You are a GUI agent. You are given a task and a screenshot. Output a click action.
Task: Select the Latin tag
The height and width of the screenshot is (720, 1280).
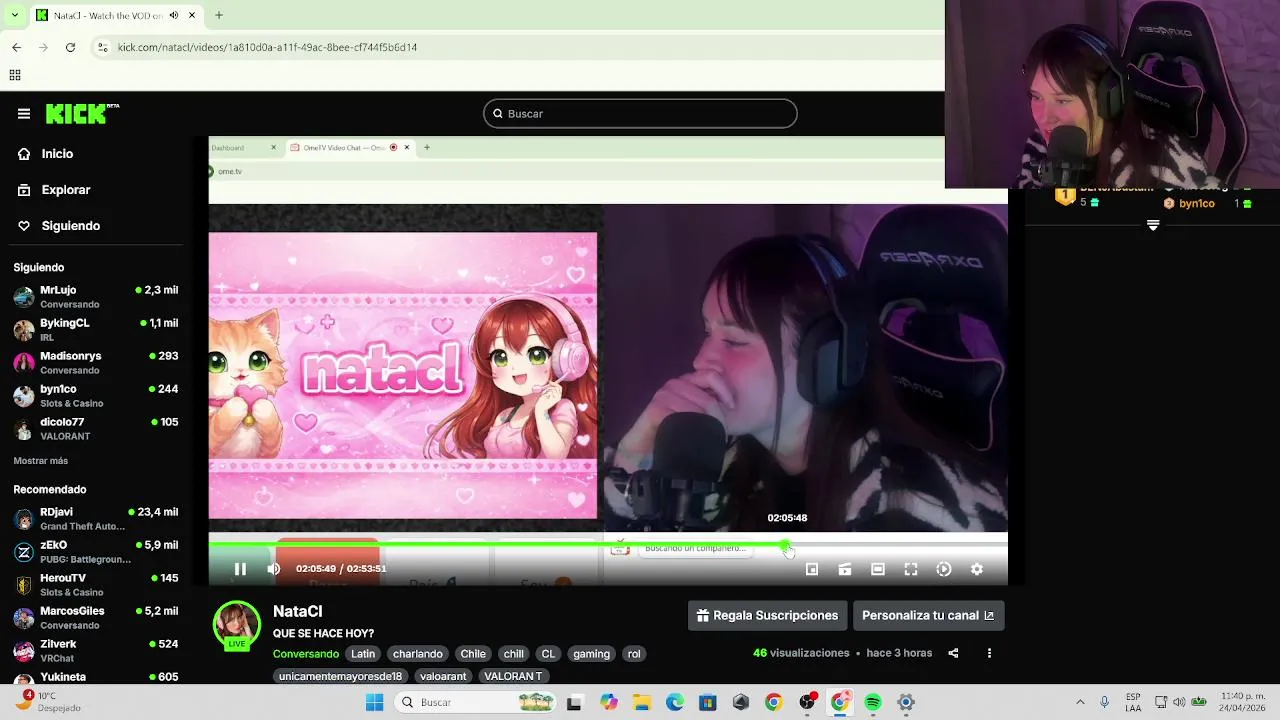[363, 654]
